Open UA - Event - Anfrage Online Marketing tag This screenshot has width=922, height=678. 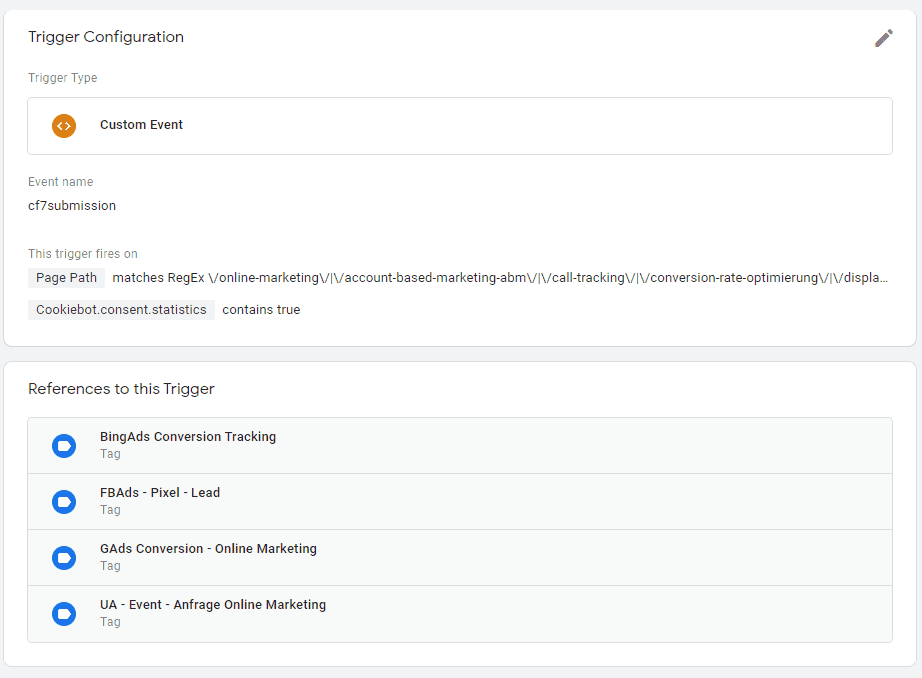point(460,614)
